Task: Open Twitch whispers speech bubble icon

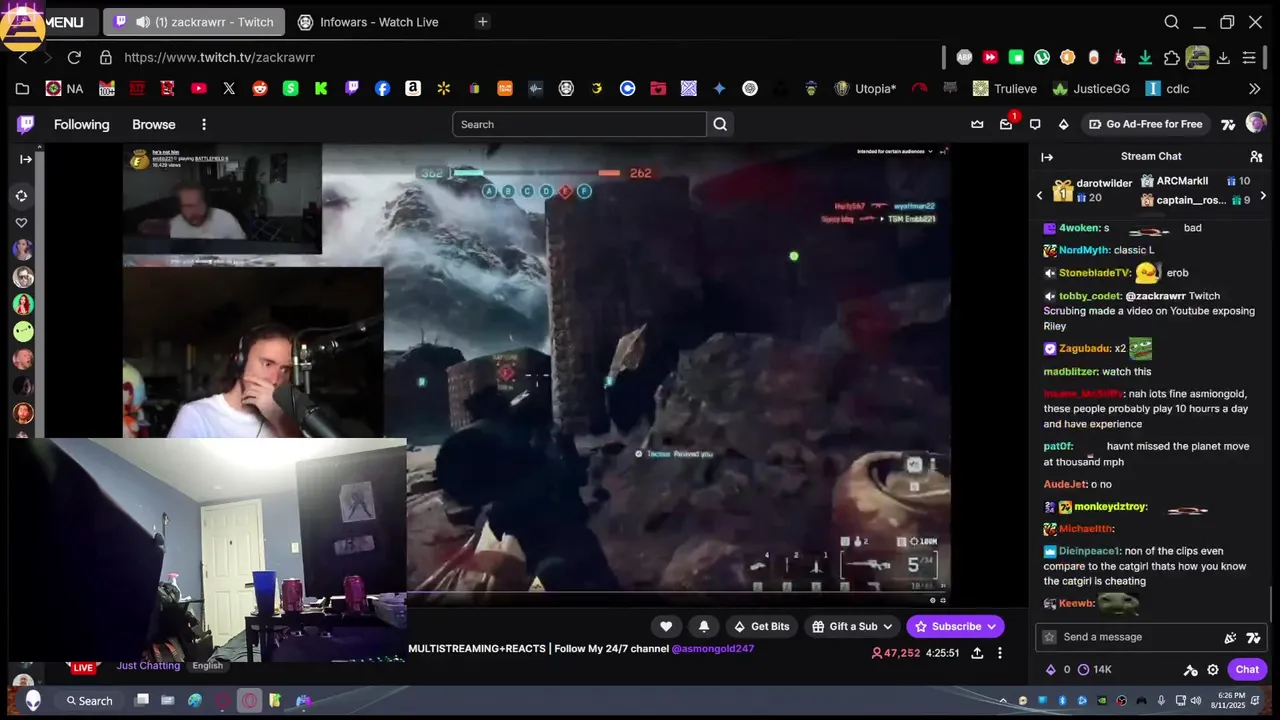Action: pyautogui.click(x=1035, y=124)
